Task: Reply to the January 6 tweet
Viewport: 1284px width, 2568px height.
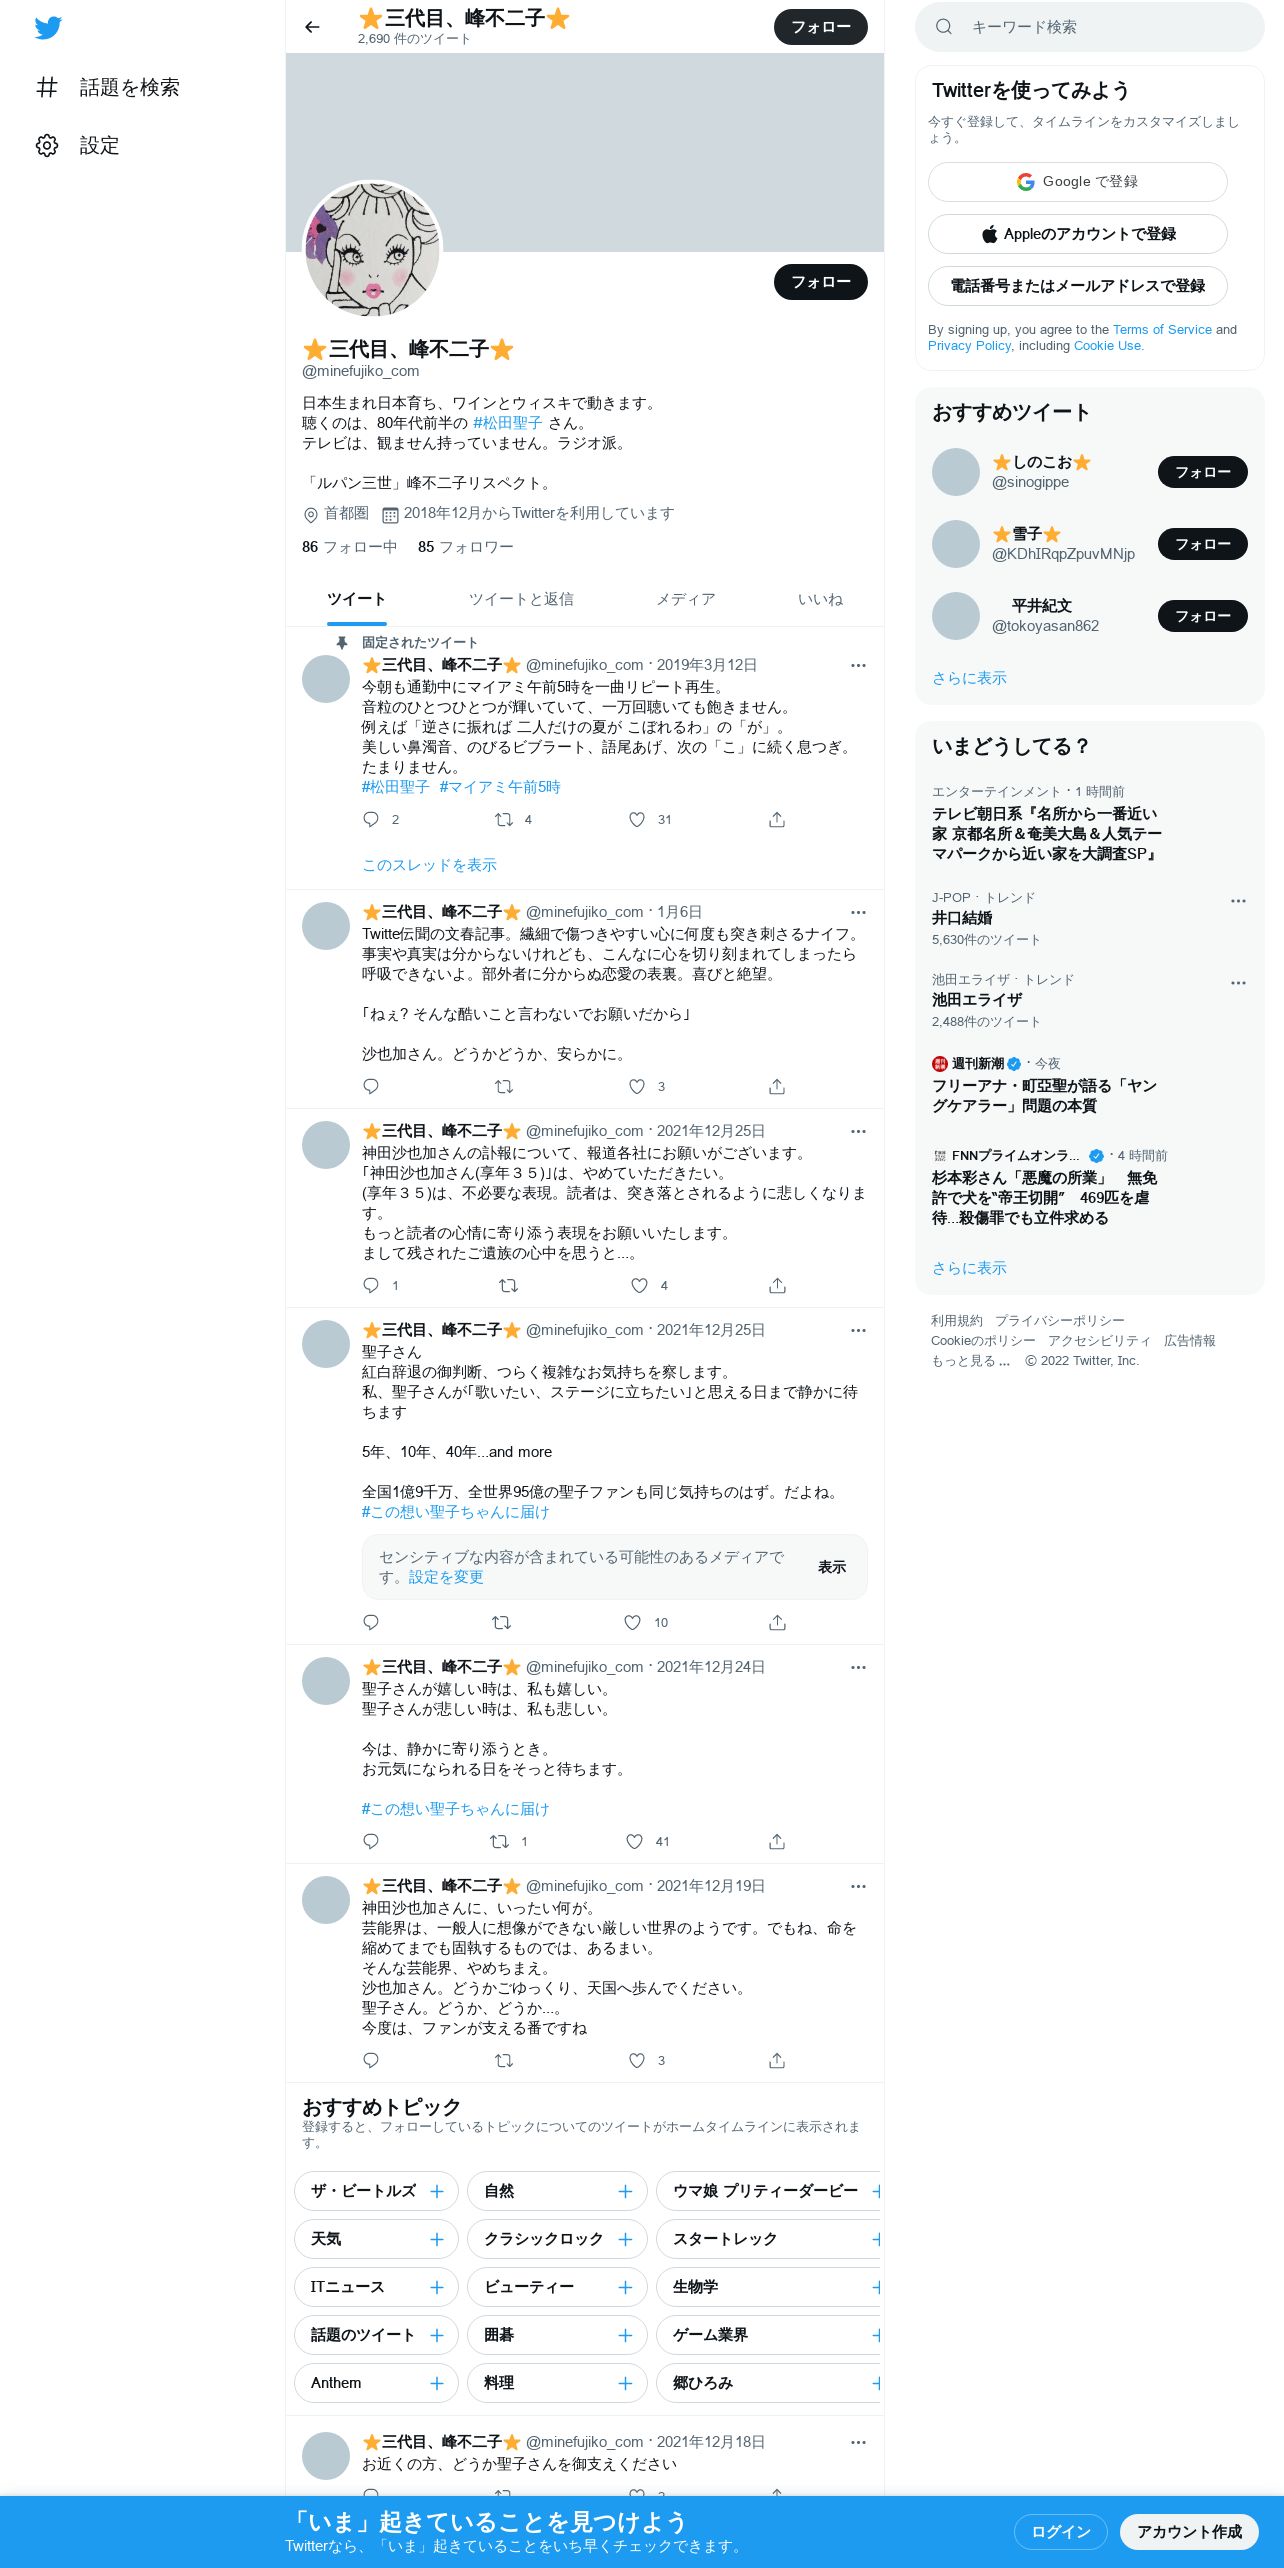Action: point(371,1086)
